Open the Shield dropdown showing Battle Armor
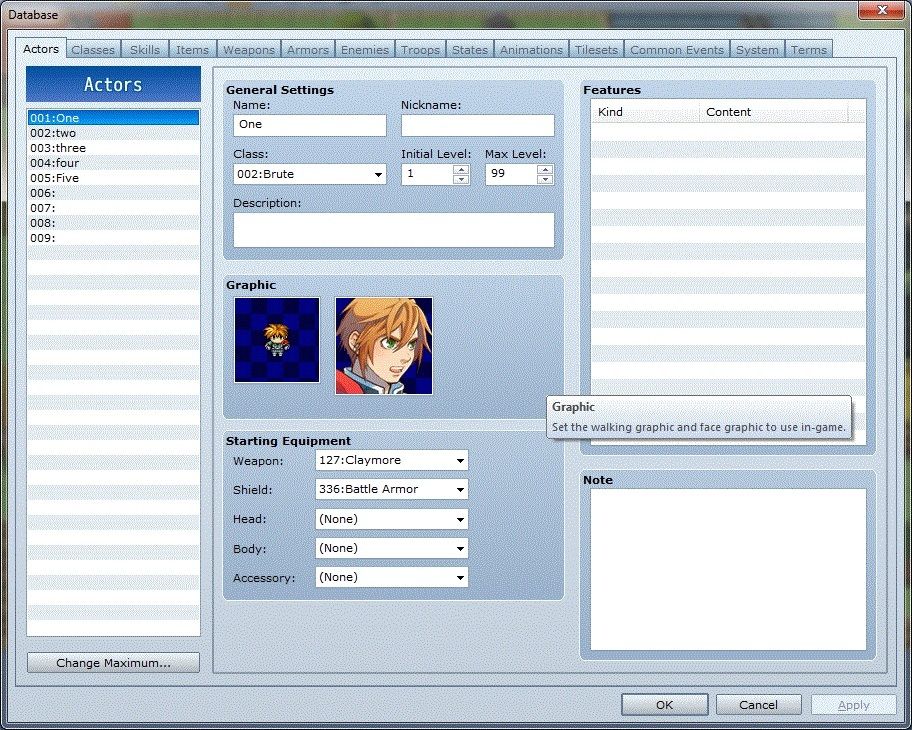The width and height of the screenshot is (912, 730). [392, 489]
